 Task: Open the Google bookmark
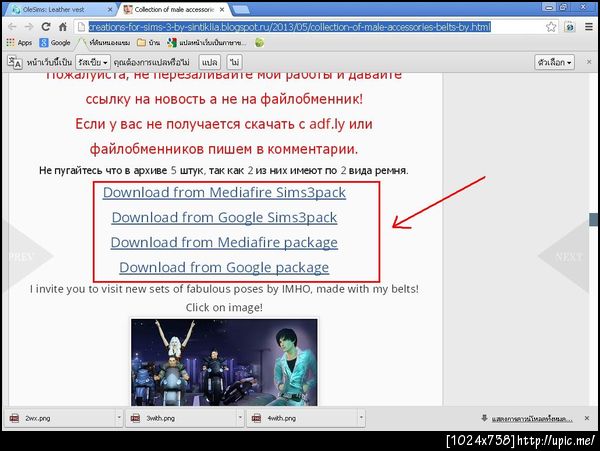[x=55, y=43]
